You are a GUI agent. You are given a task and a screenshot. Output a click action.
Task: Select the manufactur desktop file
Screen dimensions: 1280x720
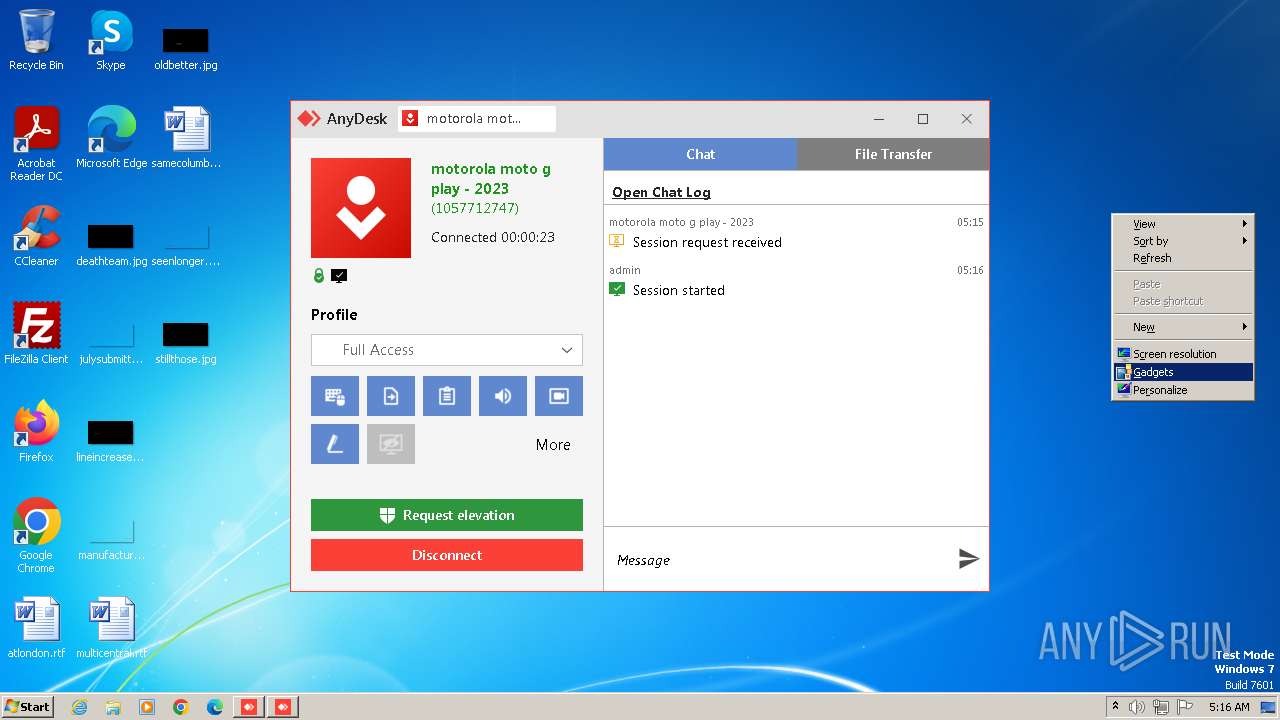111,538
